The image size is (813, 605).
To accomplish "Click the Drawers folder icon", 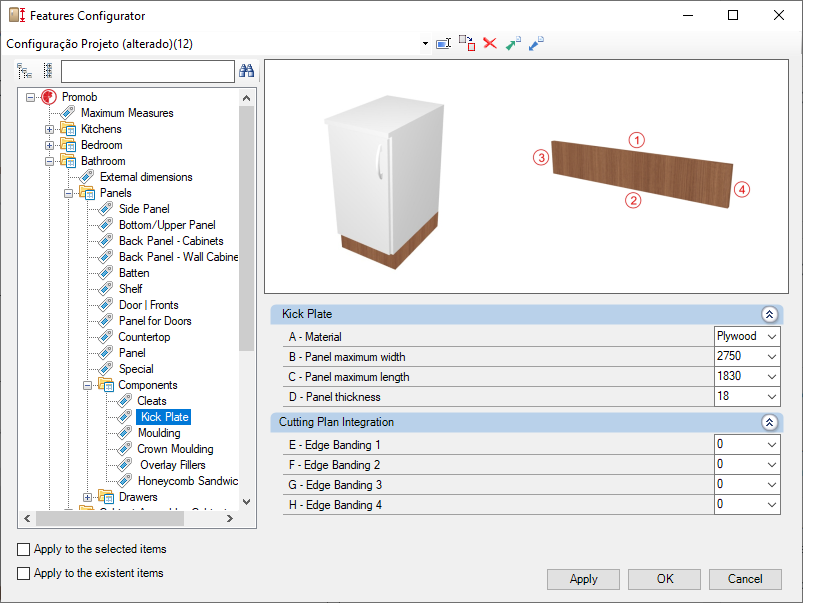I will point(106,497).
